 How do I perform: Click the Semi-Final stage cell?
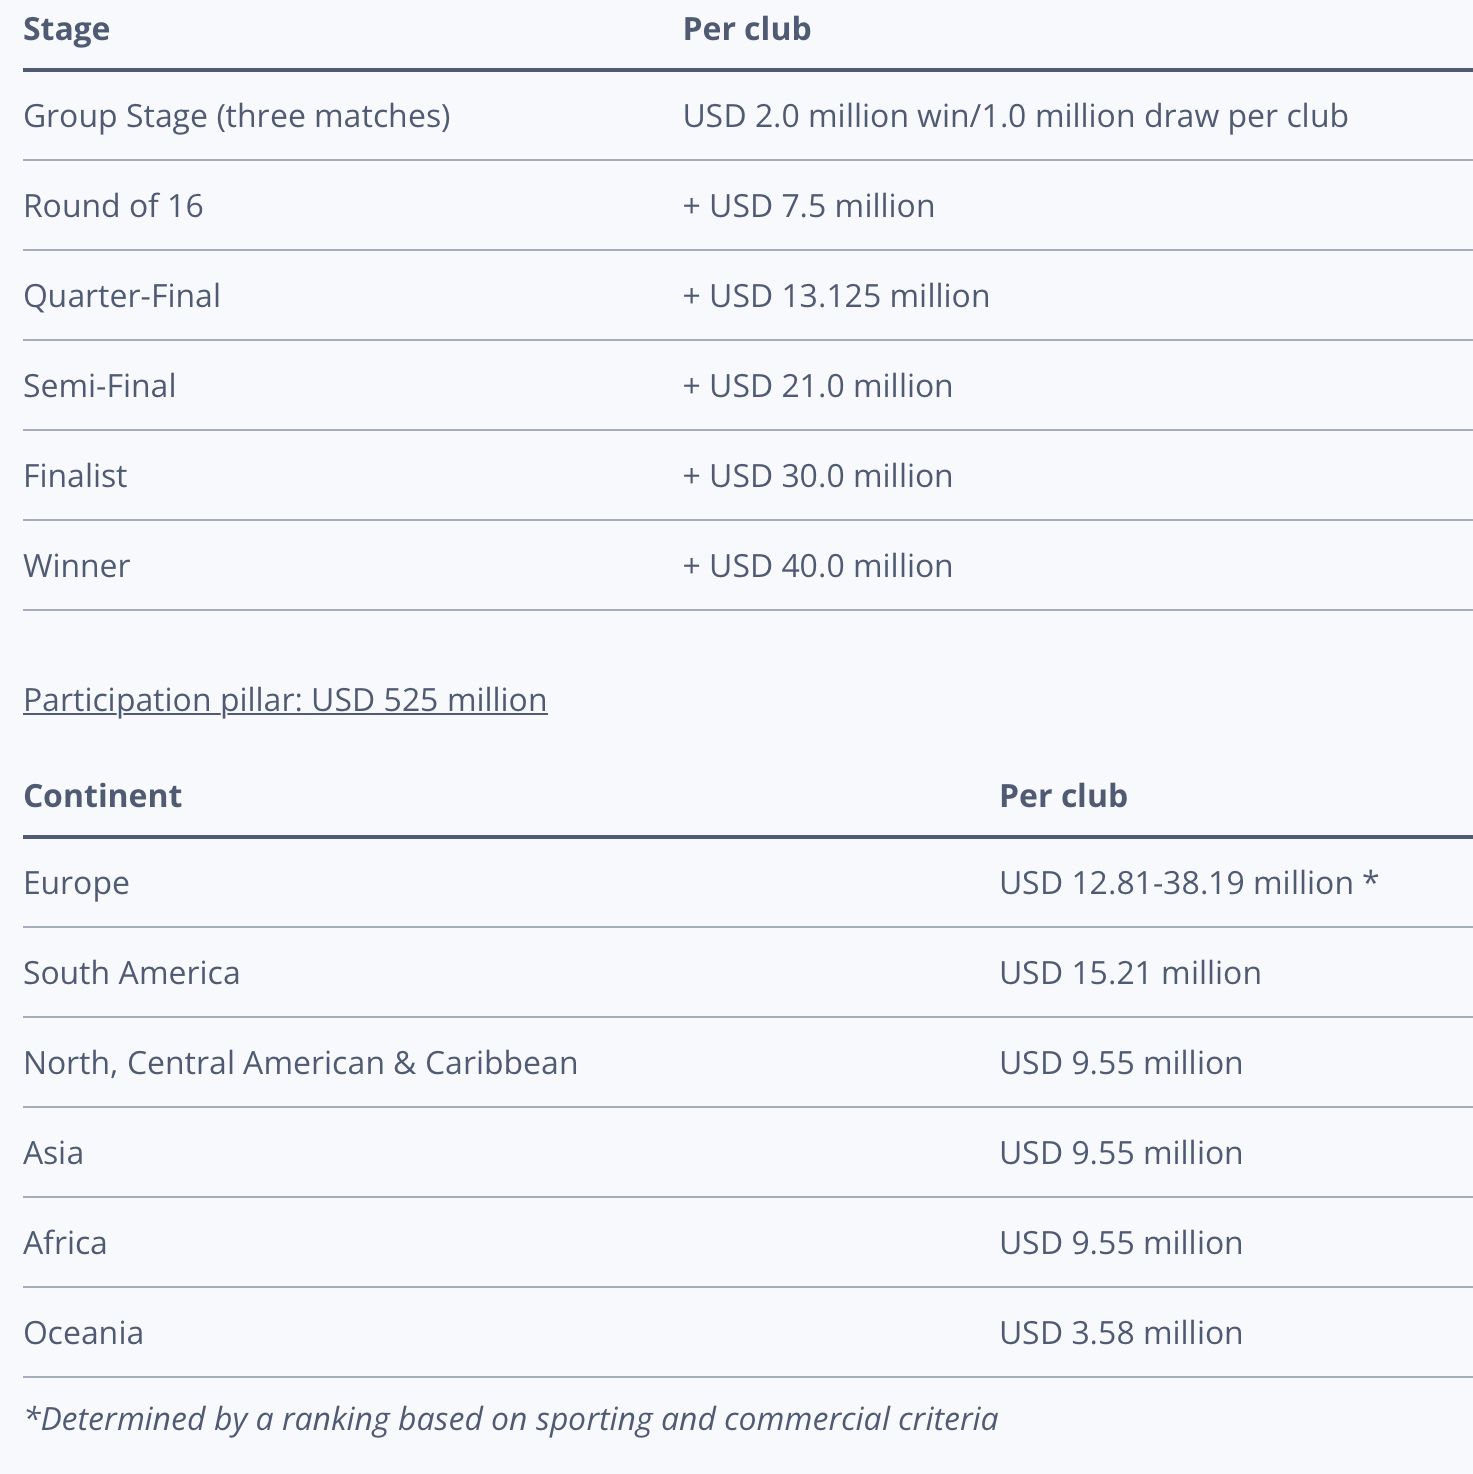[100, 386]
